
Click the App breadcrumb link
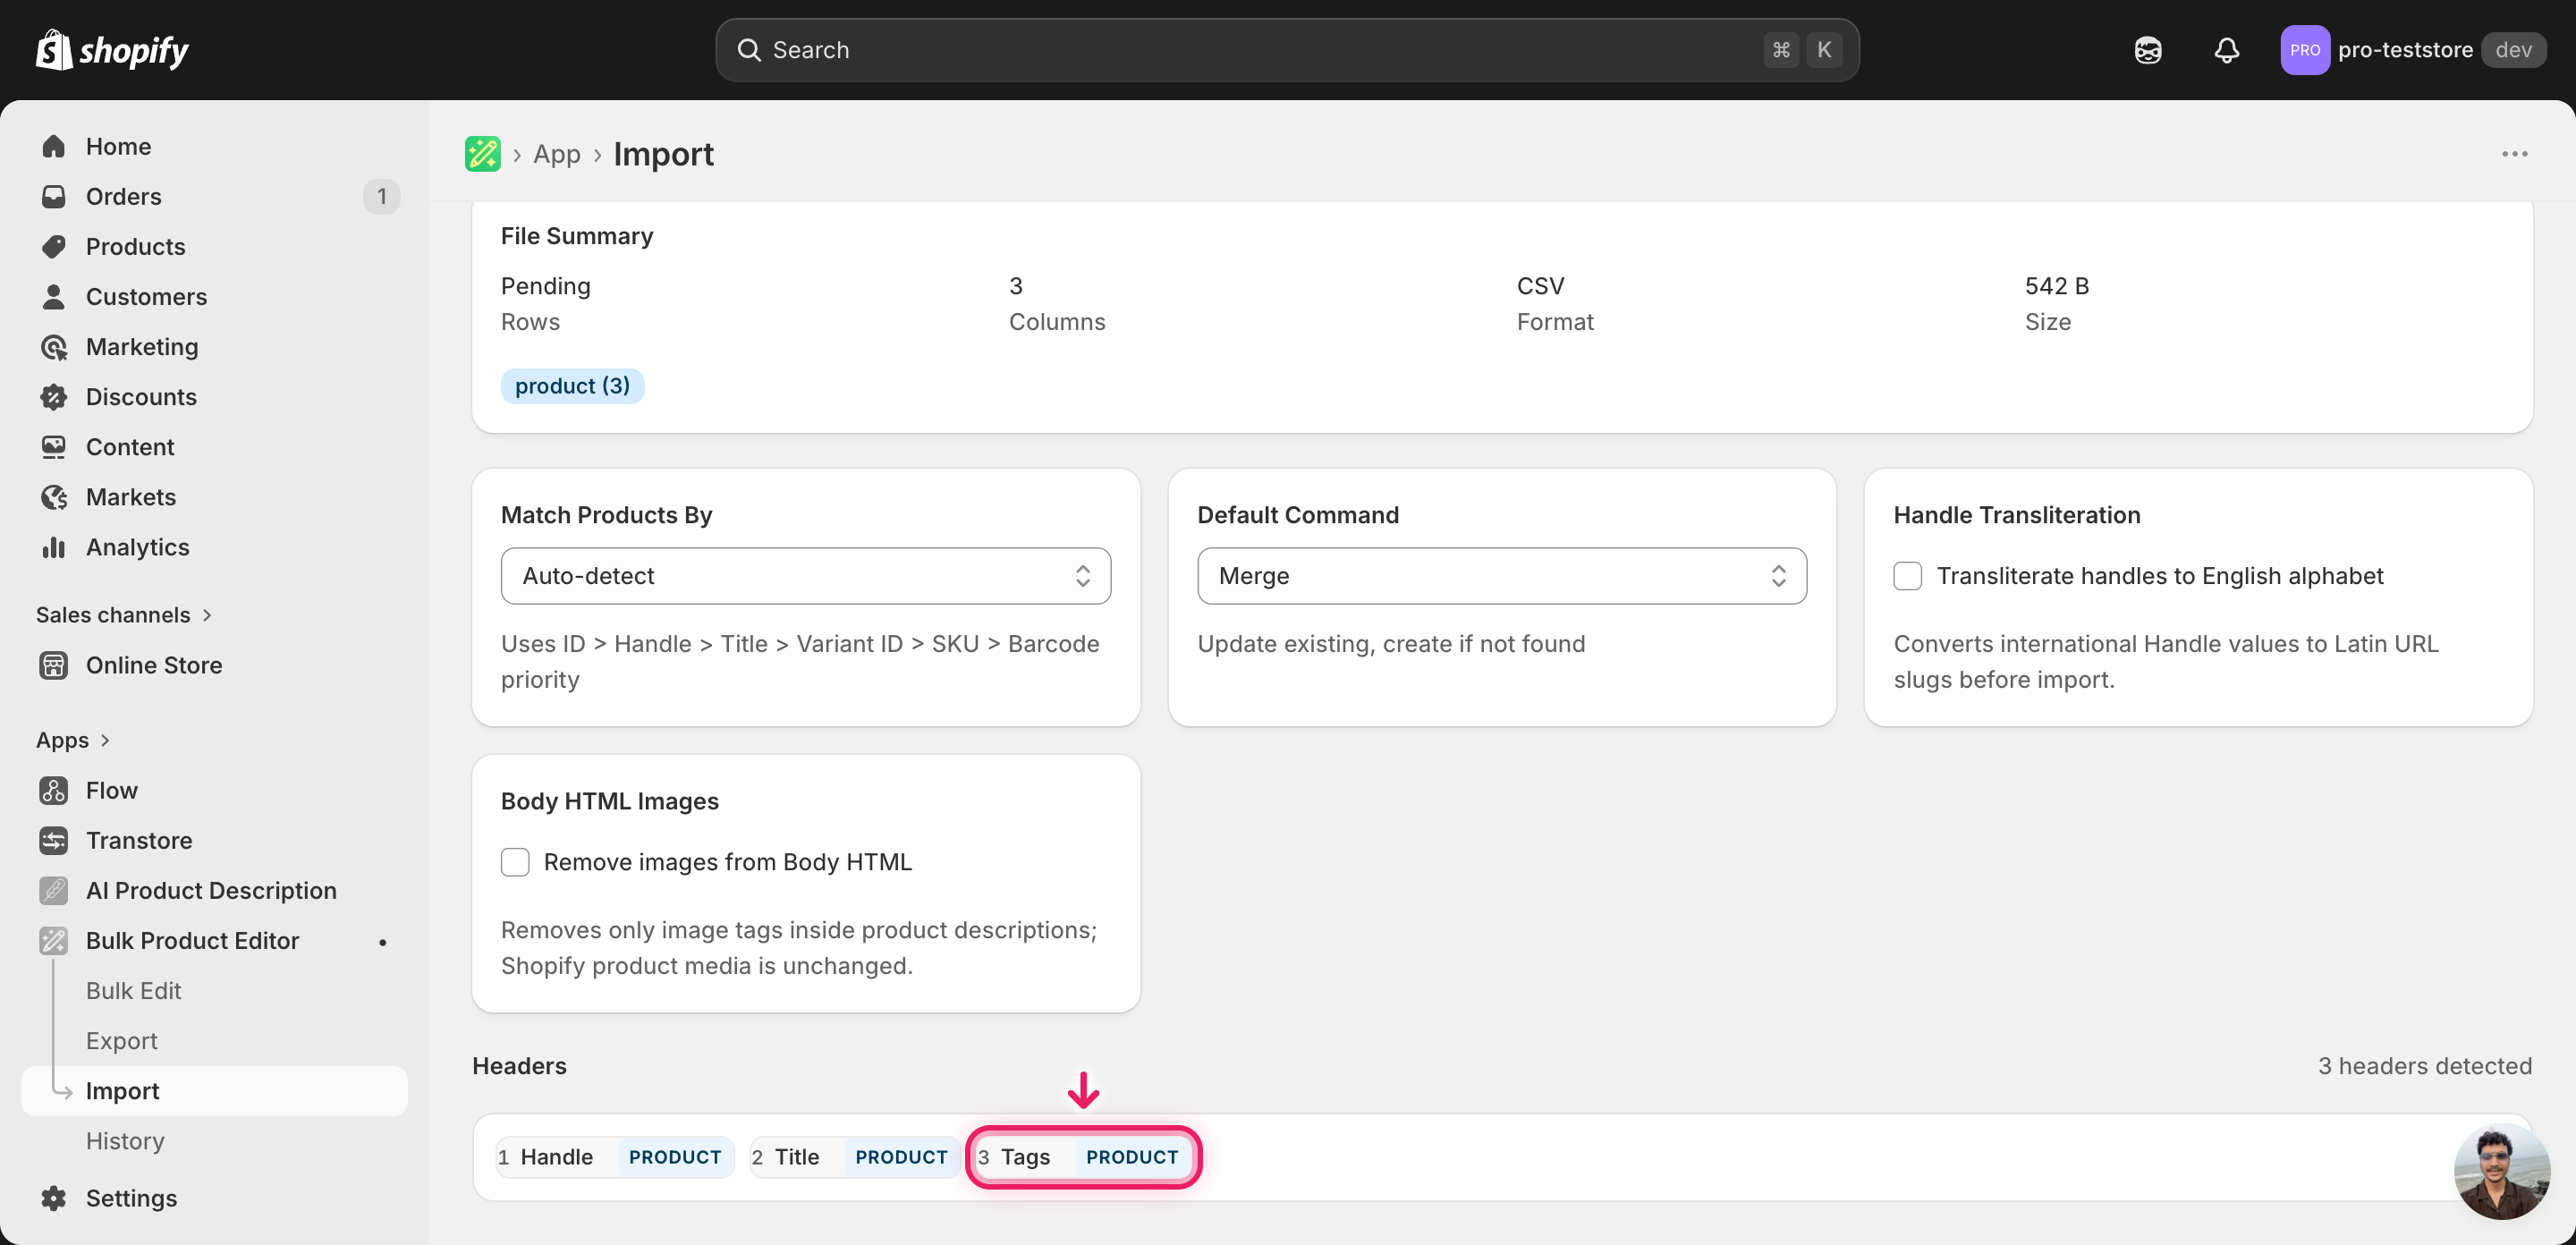tap(556, 153)
